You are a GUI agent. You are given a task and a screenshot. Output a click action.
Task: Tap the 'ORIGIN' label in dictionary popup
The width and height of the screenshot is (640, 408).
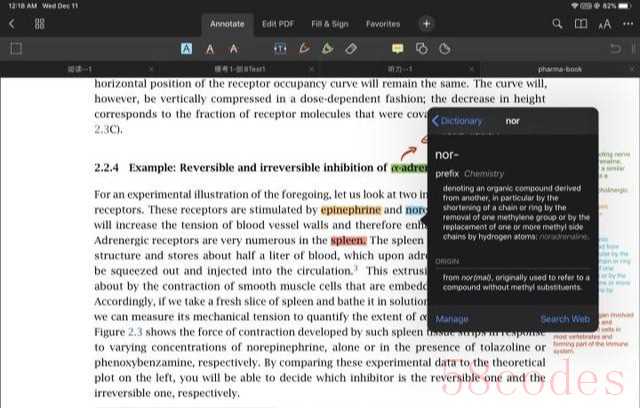(447, 262)
